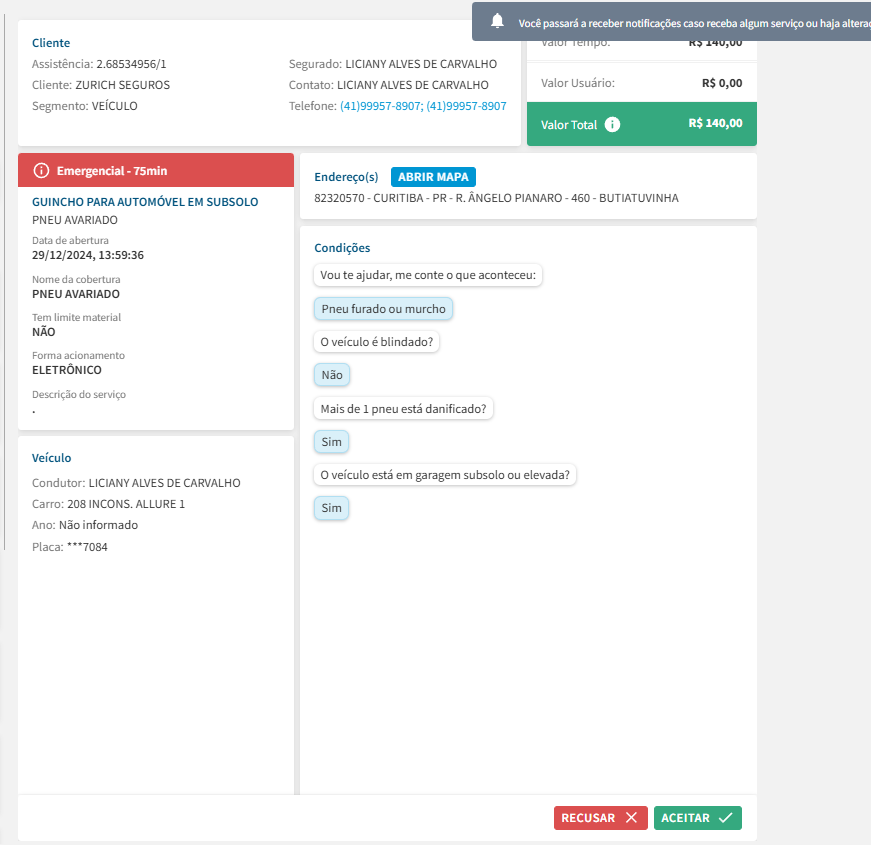
Task: Open the "GUINCHO PARA AUTOMÓVEL EM SUBSOLO" title
Action: (x=145, y=202)
